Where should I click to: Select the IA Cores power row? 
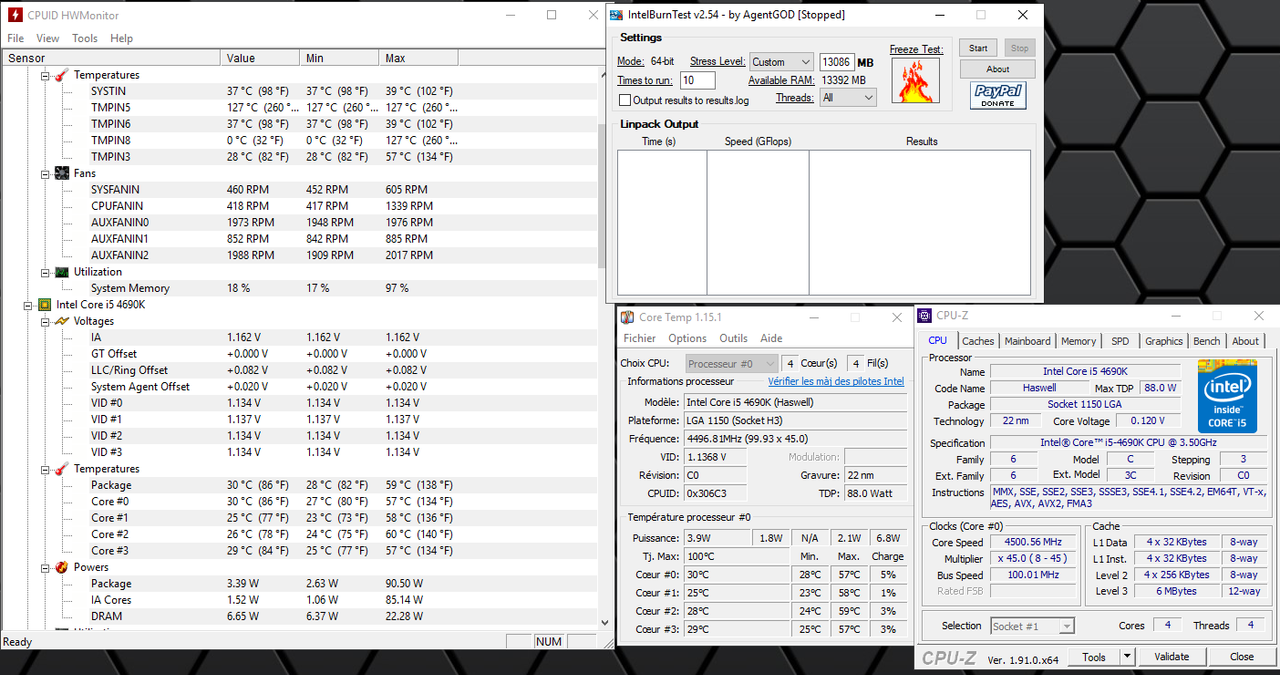[x=298, y=600]
